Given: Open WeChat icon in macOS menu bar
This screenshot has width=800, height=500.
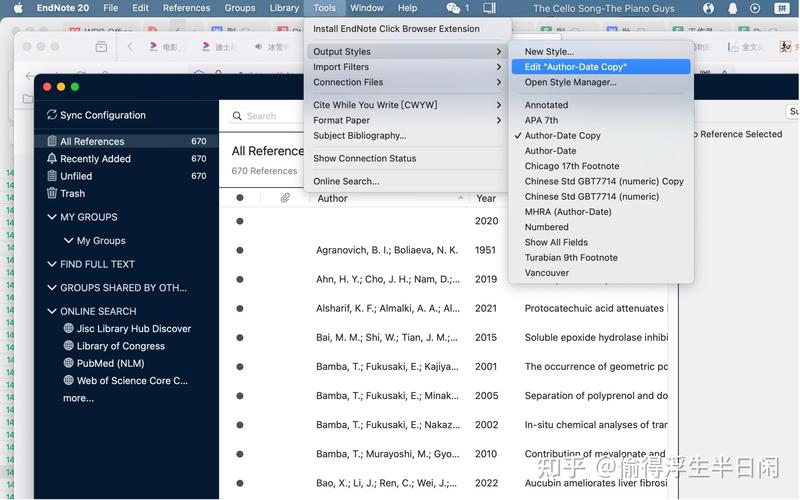Looking at the screenshot, I should tap(455, 8).
